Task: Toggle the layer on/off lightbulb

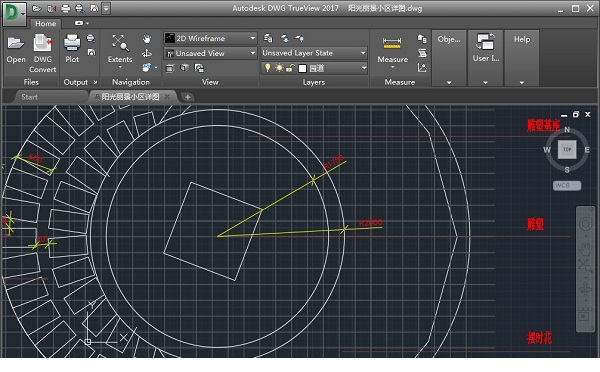Action: pyautogui.click(x=268, y=68)
